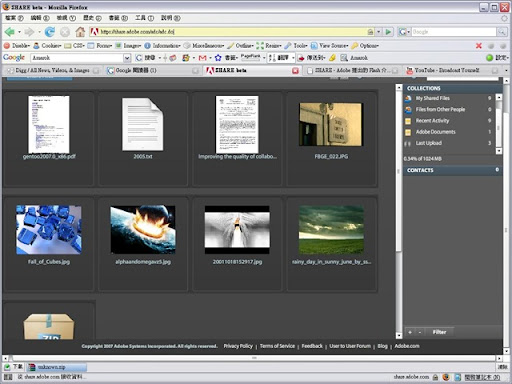Click the minus button beside Filter

[420, 332]
